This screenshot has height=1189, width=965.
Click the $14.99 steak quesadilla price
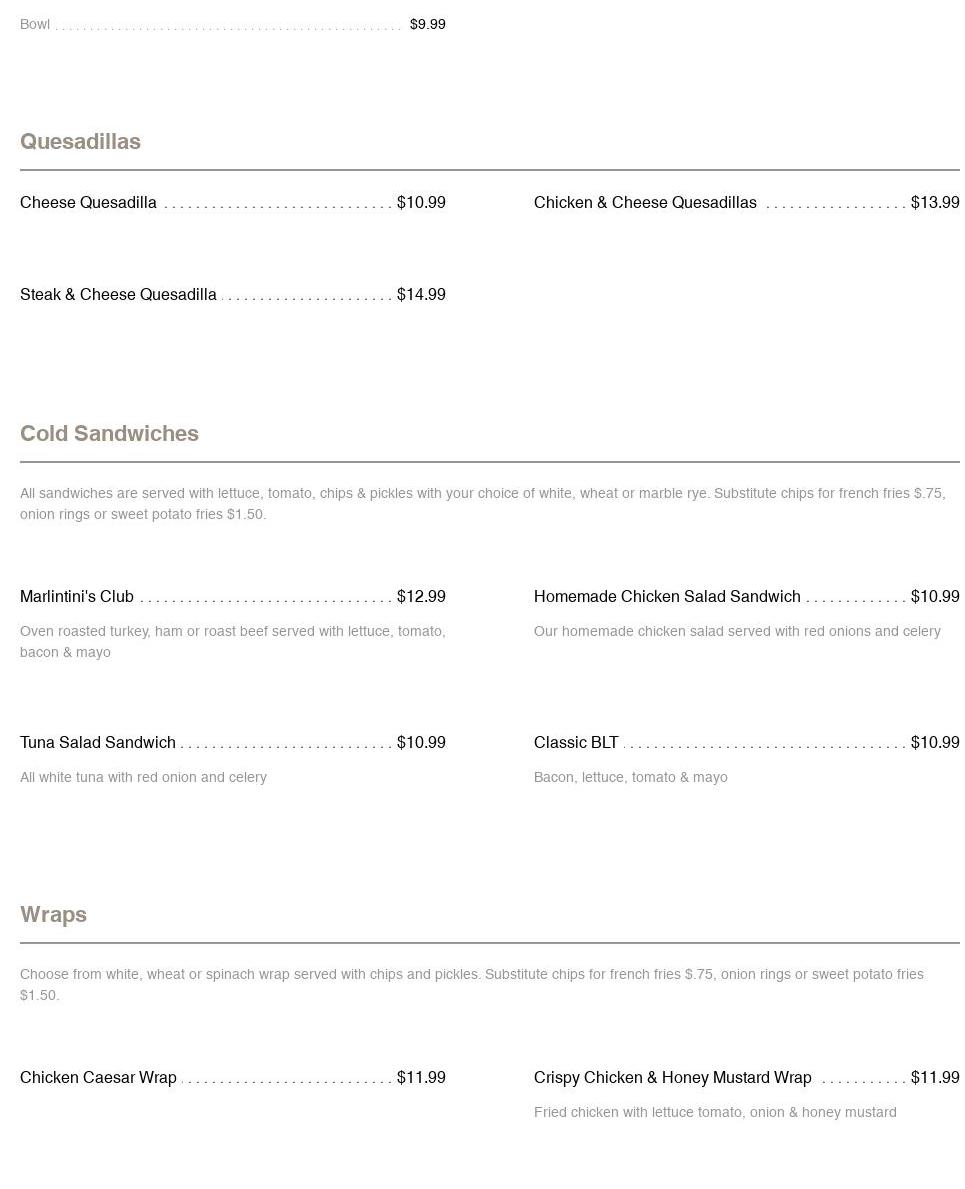tap(421, 295)
